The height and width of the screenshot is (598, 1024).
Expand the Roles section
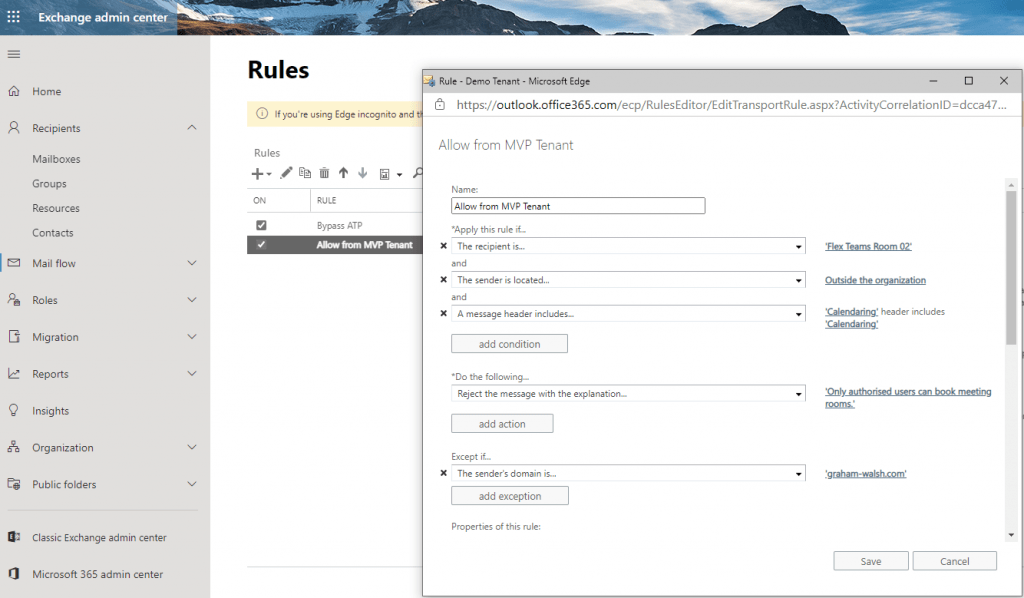[192, 300]
